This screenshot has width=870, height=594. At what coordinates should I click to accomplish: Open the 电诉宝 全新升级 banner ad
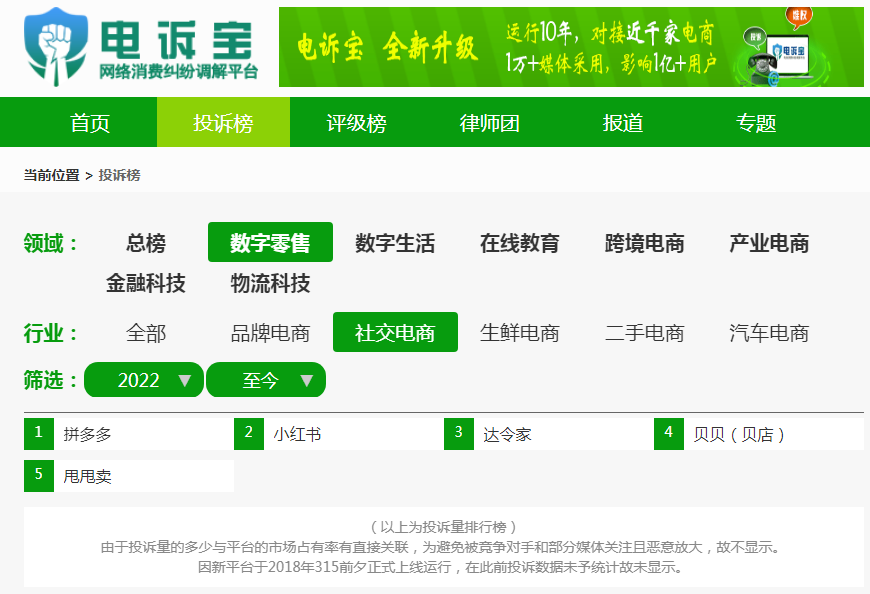571,47
